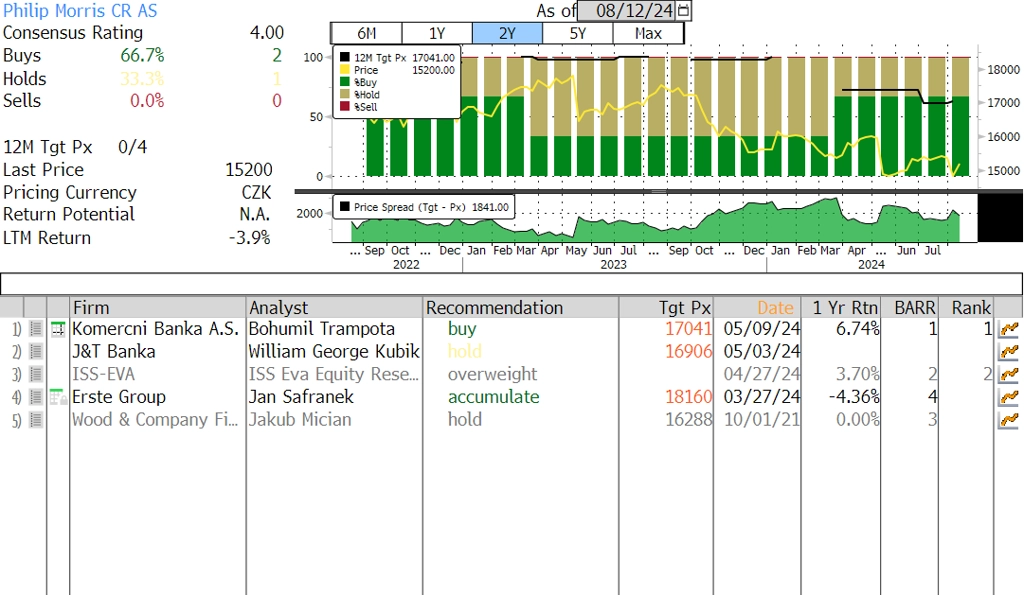This screenshot has height=595, width=1024.
Task: Click the target price 18160 cell
Action: 688,397
